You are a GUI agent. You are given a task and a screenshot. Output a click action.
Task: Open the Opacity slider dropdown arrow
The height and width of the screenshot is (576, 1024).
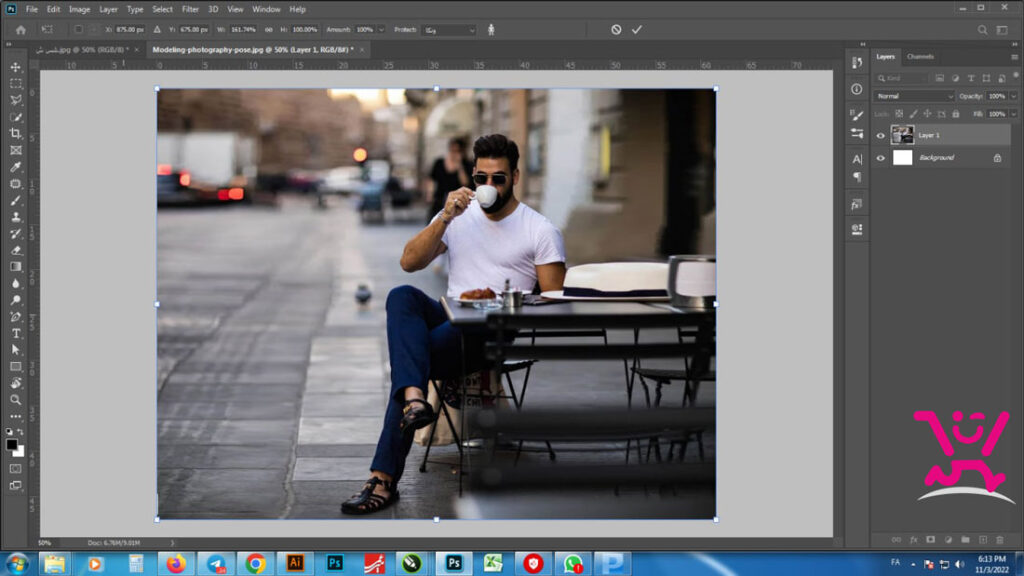1014,96
